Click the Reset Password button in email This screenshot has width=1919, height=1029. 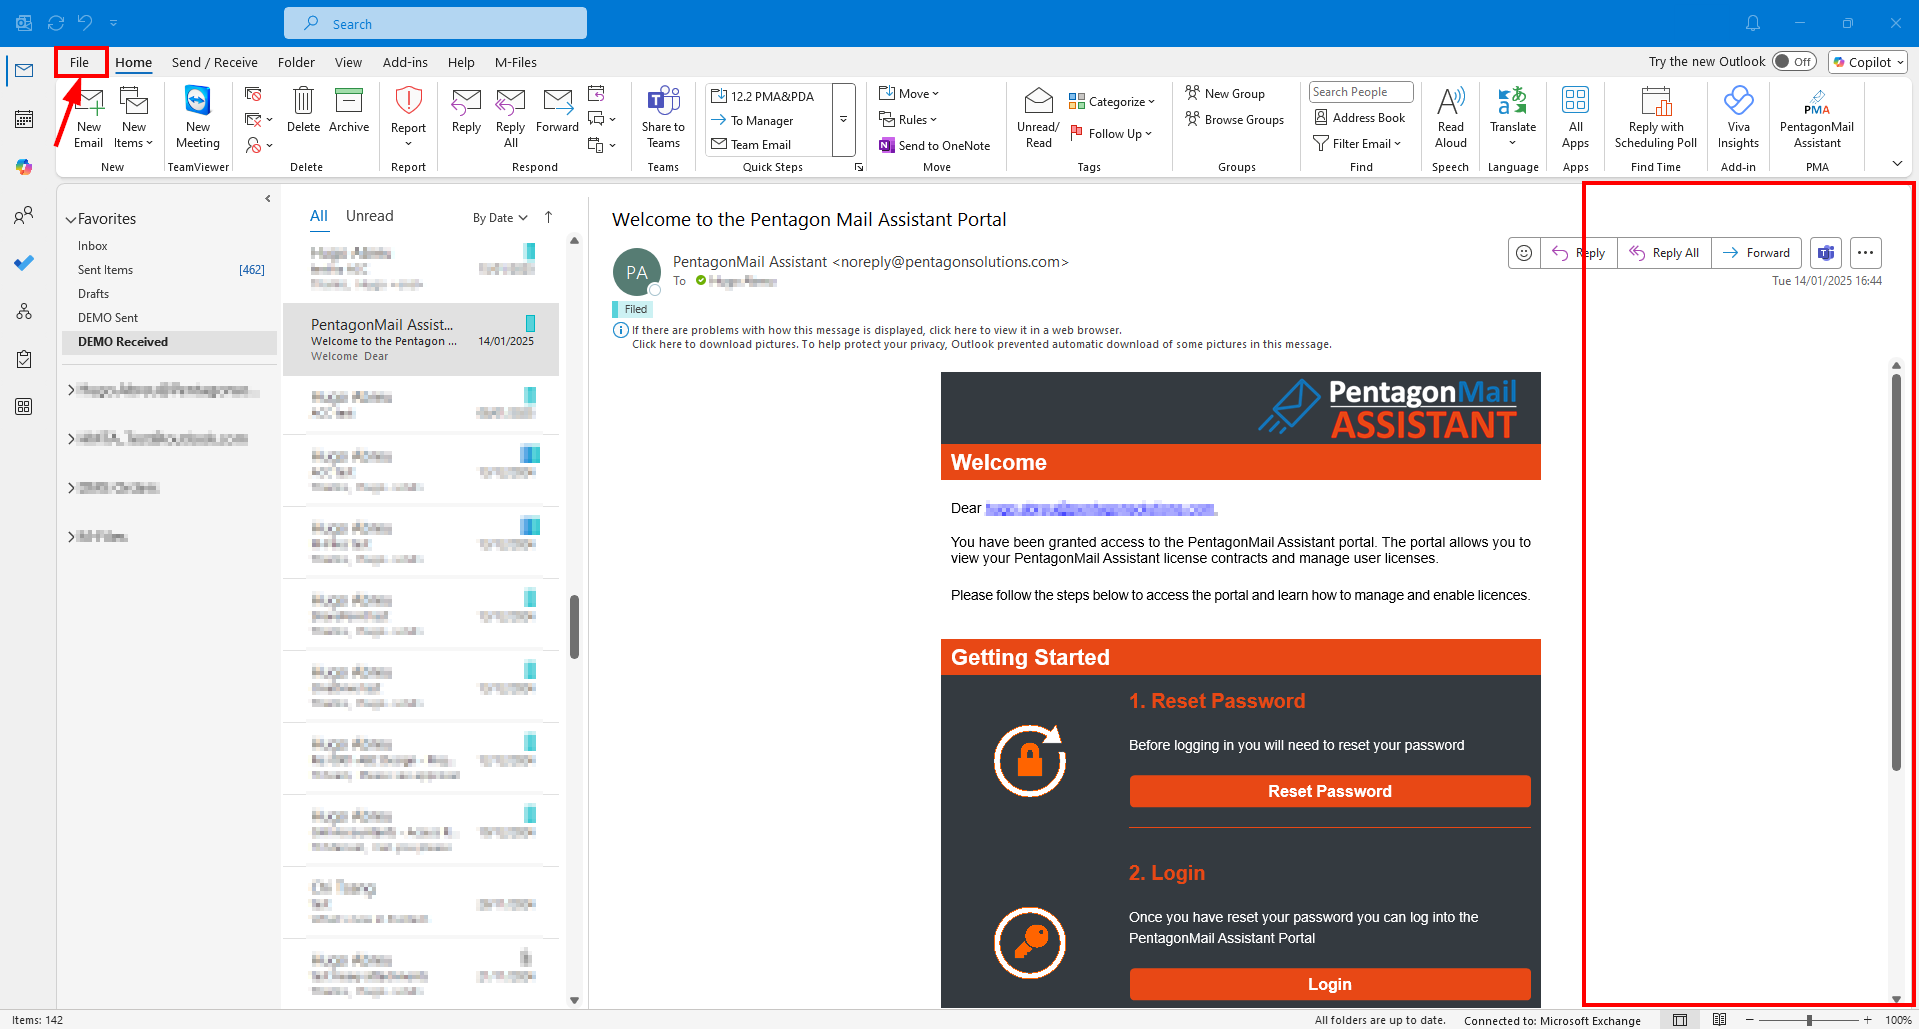[1329, 791]
